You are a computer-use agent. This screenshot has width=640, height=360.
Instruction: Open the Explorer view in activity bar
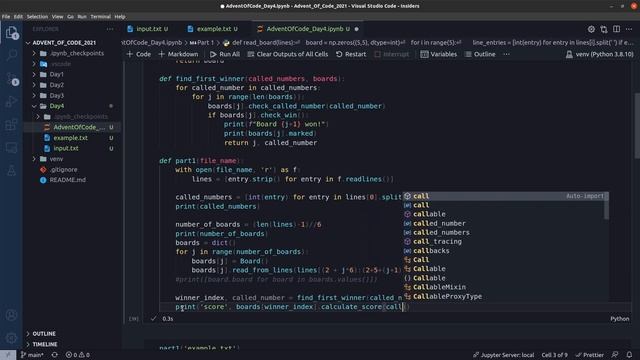11,33
